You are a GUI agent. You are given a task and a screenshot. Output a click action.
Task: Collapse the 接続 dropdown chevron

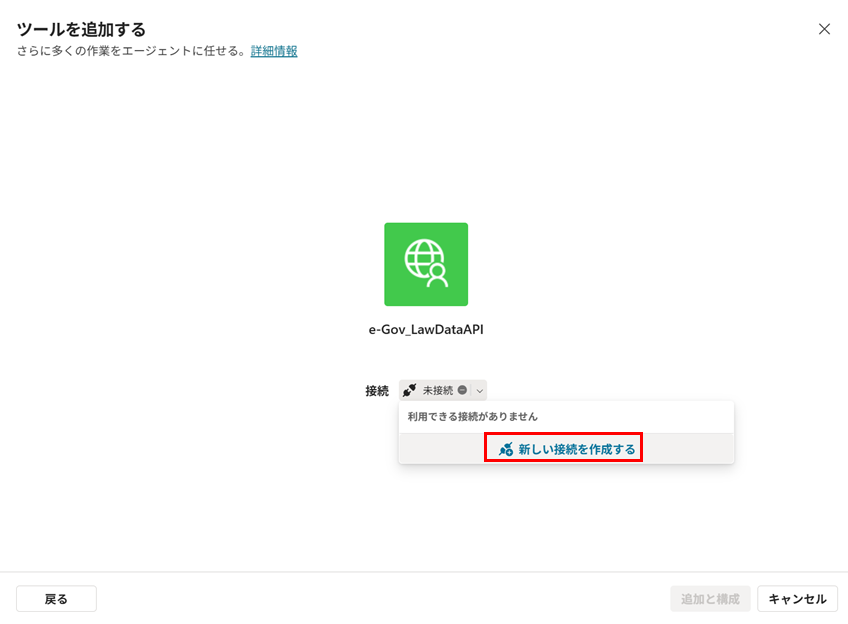[x=480, y=390]
